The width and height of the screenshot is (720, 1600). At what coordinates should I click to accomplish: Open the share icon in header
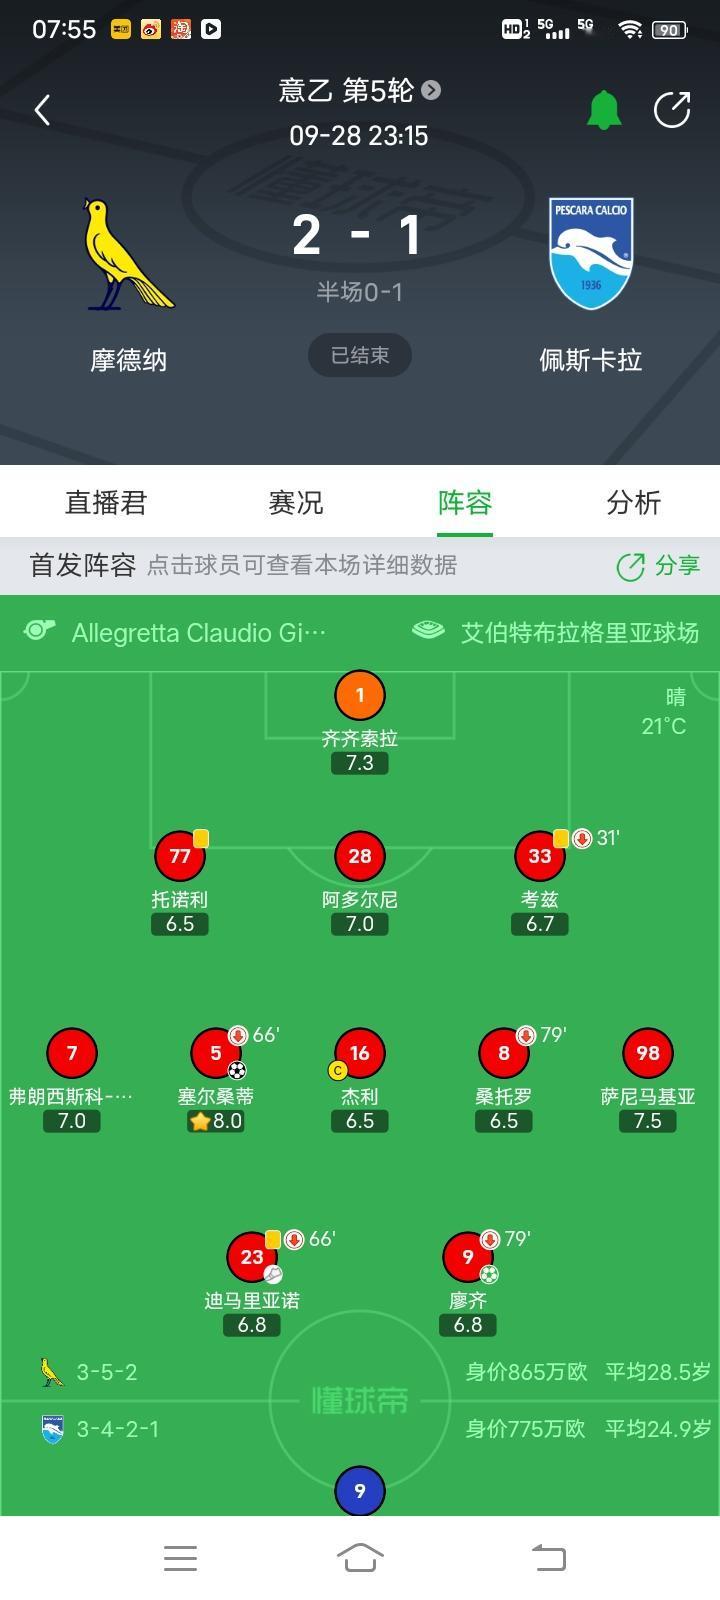tap(672, 109)
